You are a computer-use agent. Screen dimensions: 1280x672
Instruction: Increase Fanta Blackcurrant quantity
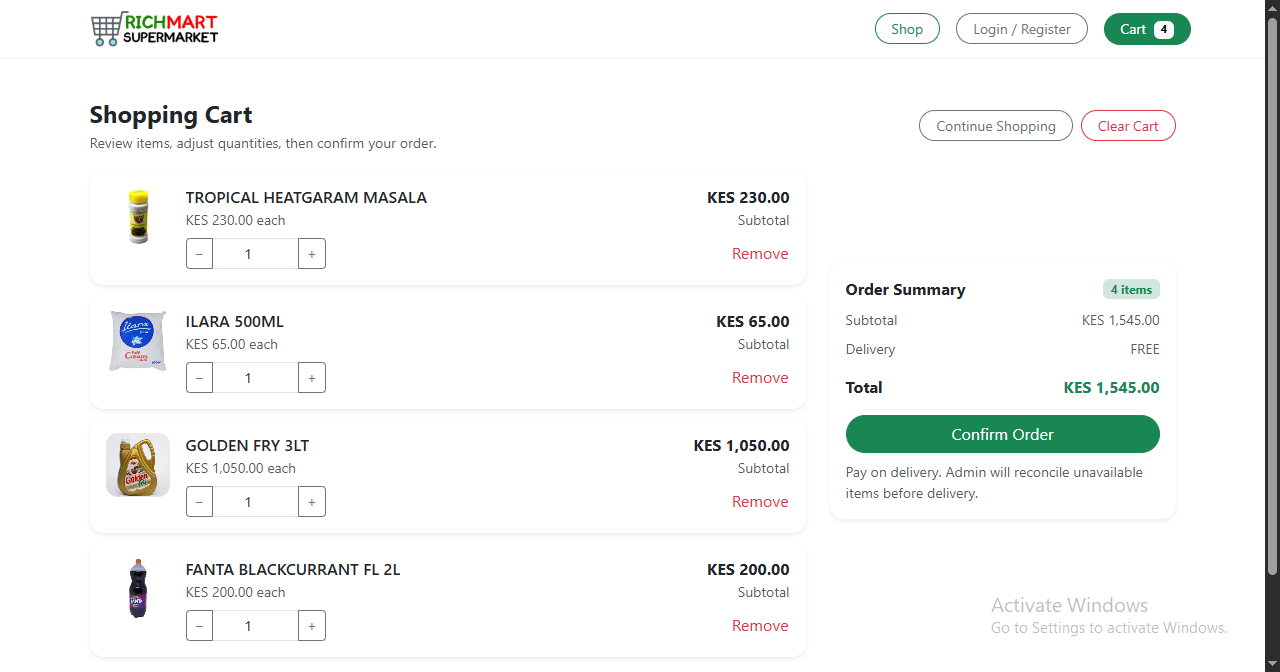pyautogui.click(x=312, y=626)
